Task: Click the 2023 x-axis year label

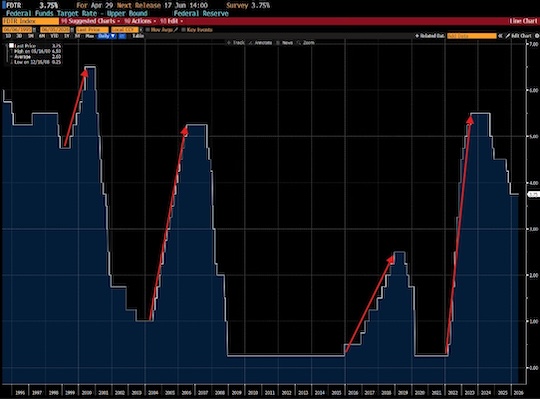Action: (x=469, y=392)
